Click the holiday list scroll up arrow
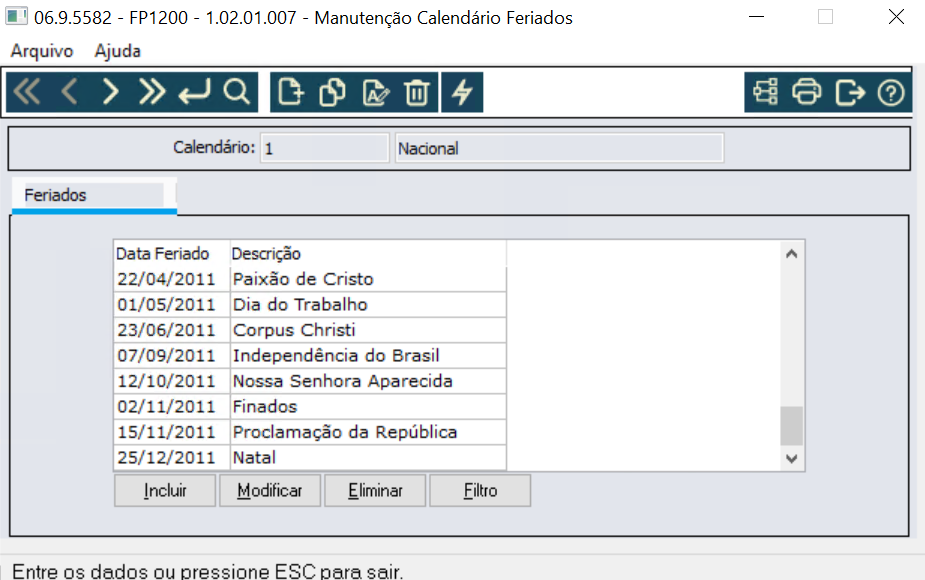The image size is (925, 580). click(792, 254)
